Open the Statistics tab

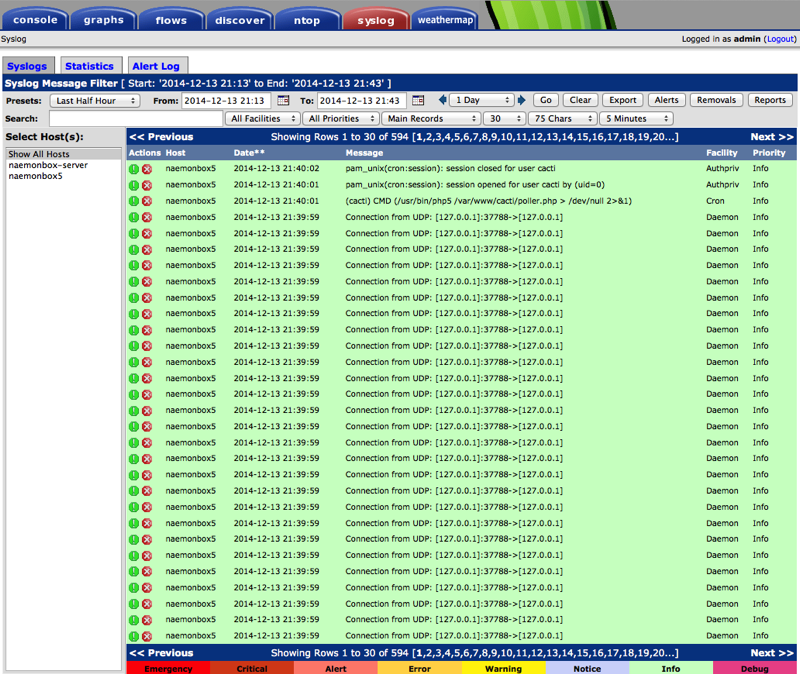pos(90,66)
